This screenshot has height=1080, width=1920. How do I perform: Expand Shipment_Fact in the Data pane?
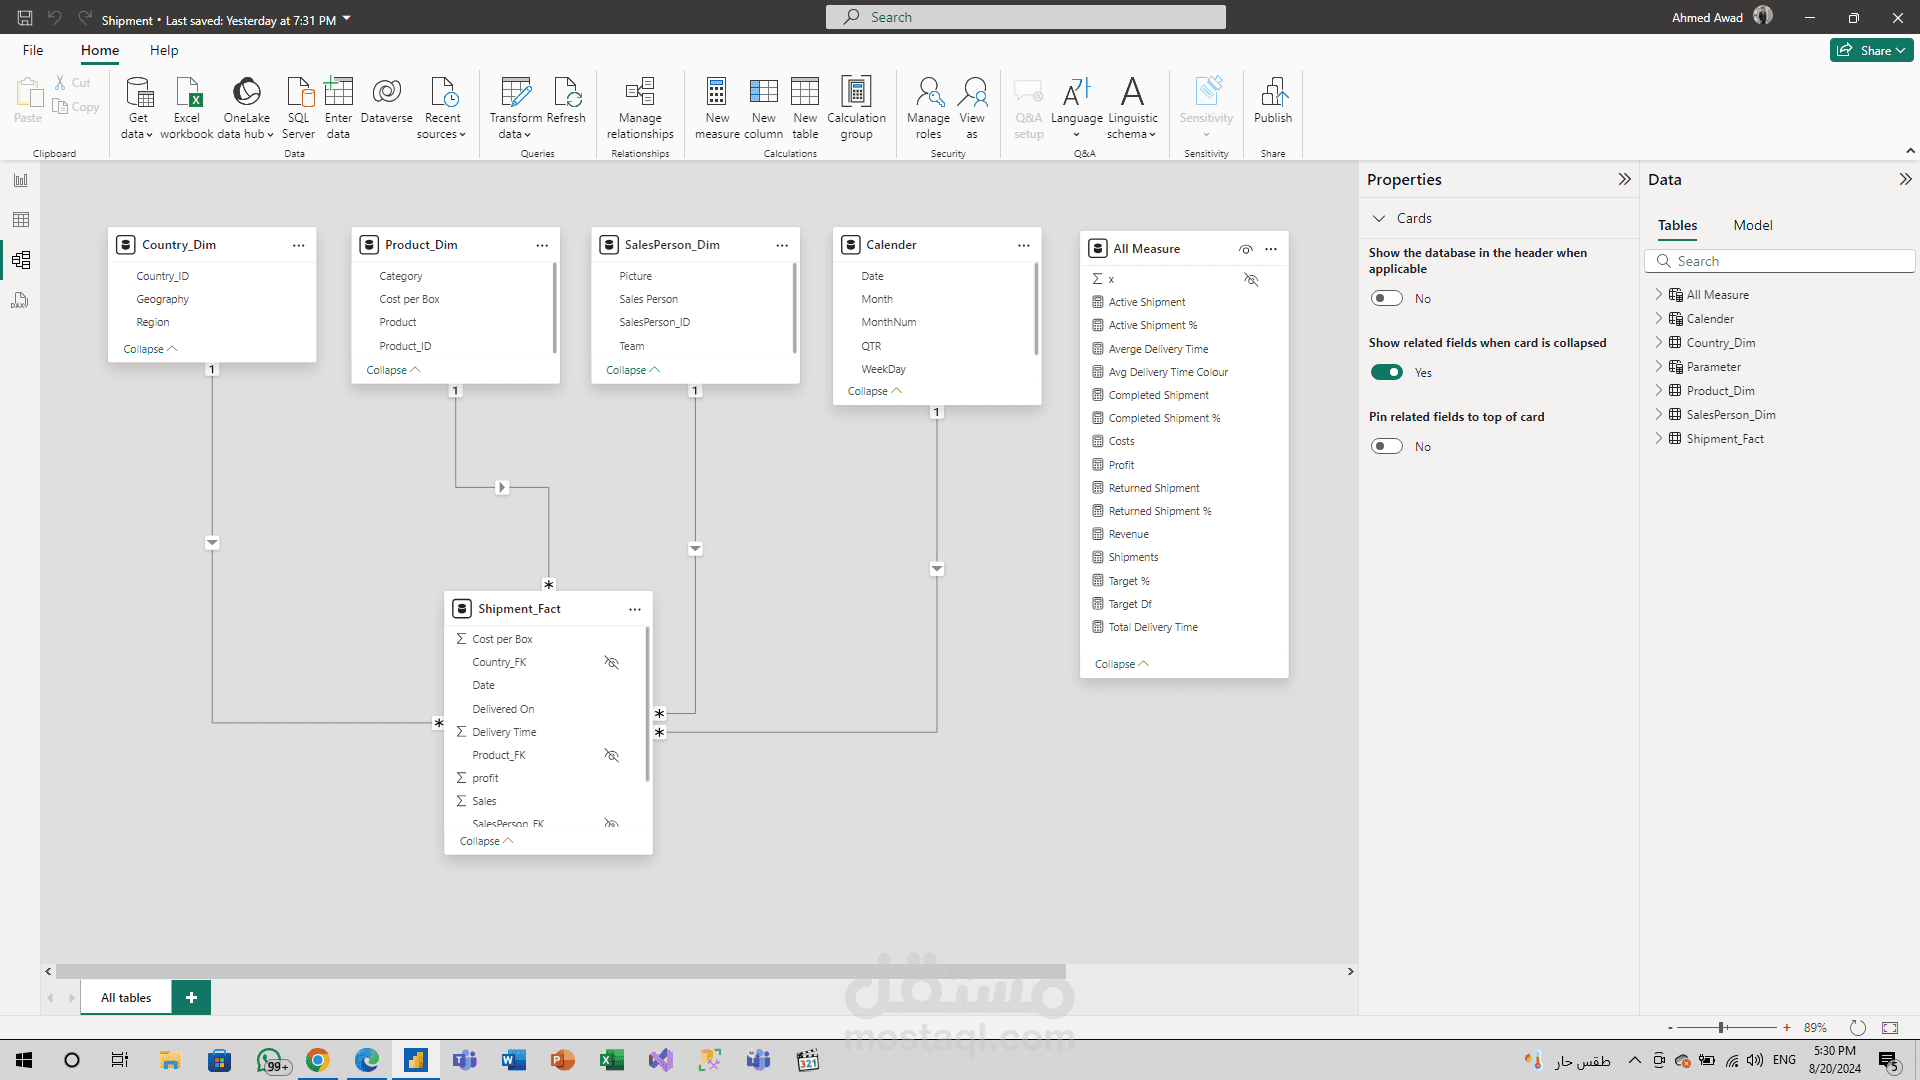click(x=1659, y=438)
